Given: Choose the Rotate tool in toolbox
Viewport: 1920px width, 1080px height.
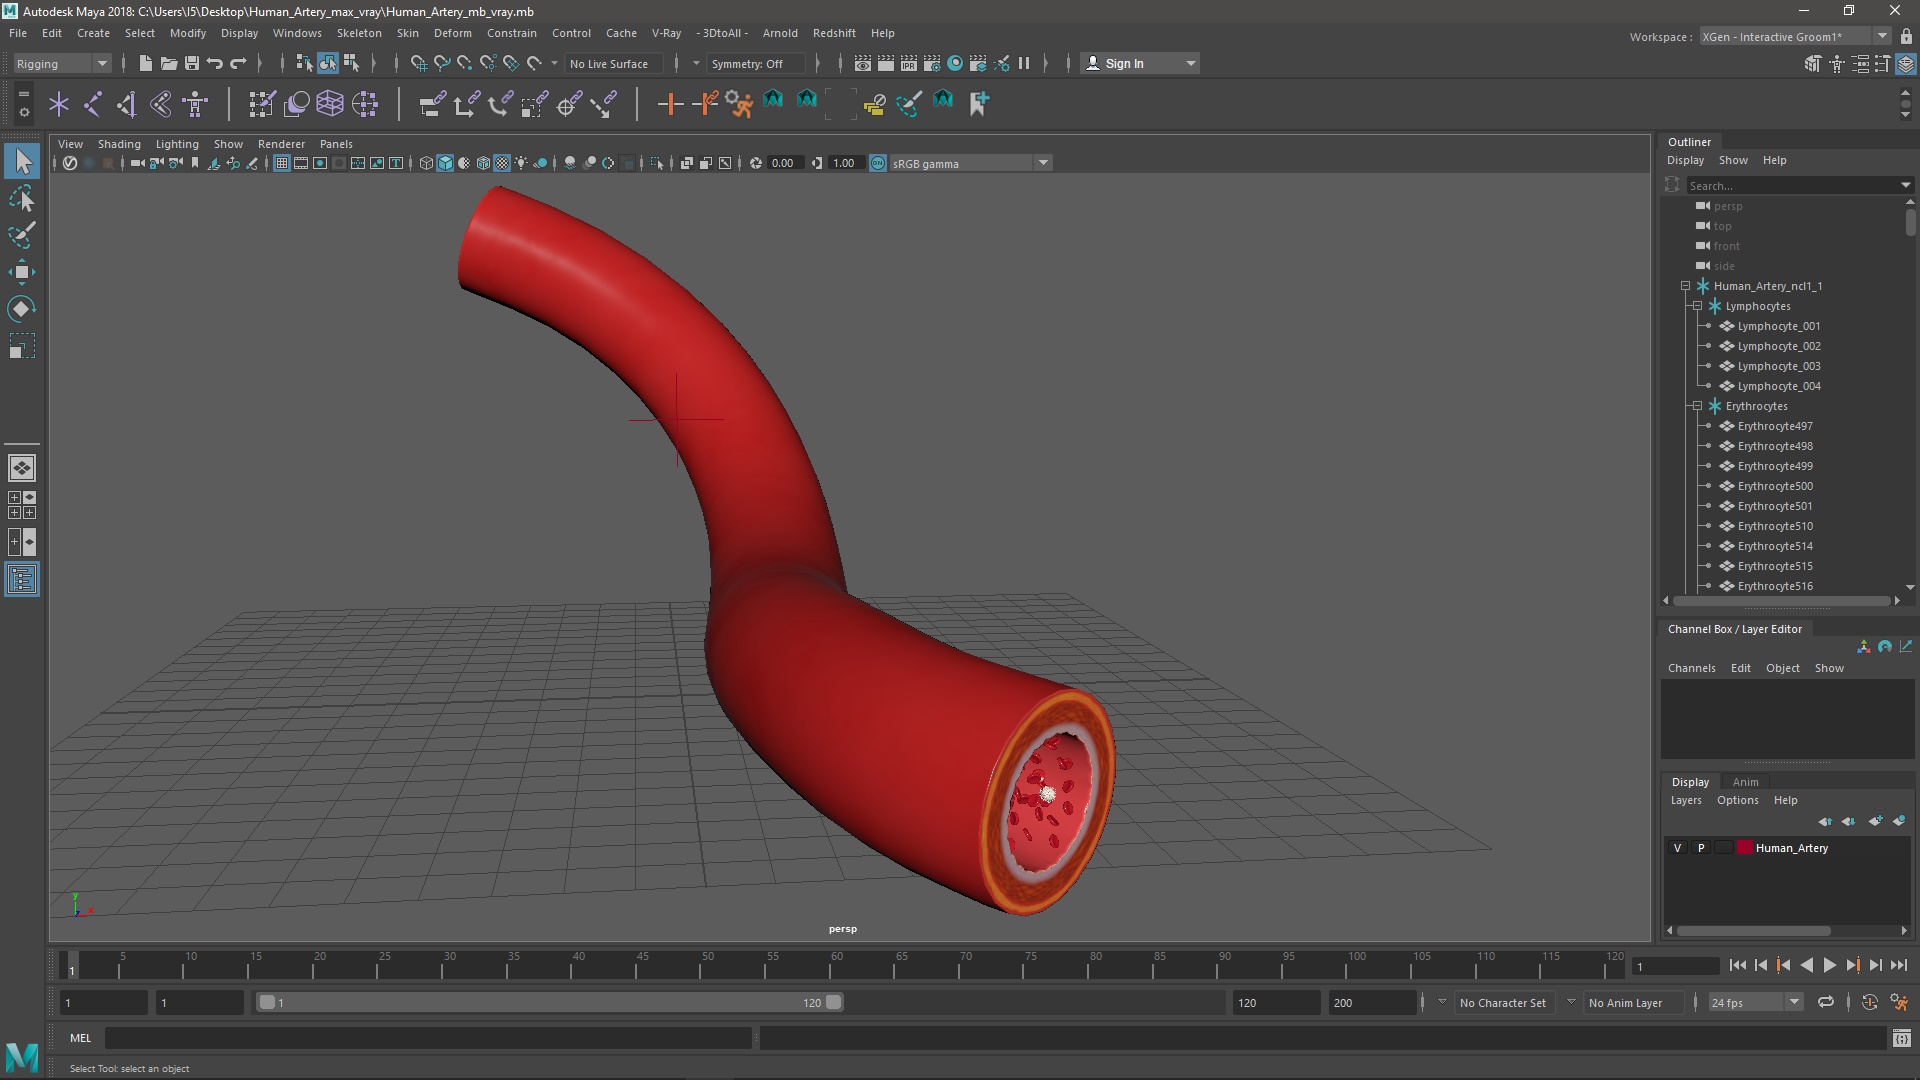Looking at the screenshot, I should point(22,309).
